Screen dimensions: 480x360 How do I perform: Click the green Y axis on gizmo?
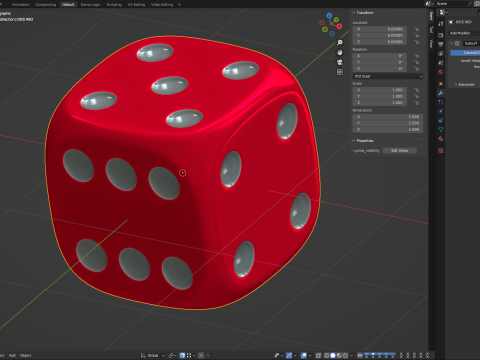(x=336, y=20)
